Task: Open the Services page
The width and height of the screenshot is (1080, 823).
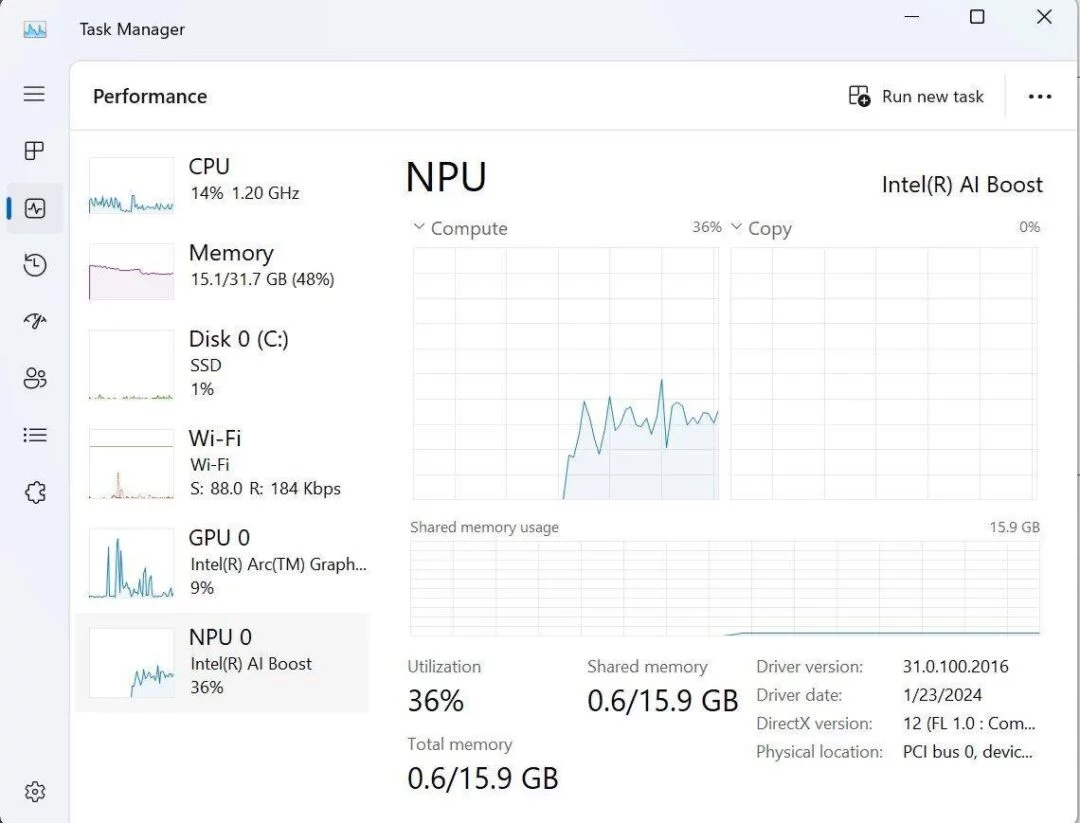Action: [x=33, y=492]
